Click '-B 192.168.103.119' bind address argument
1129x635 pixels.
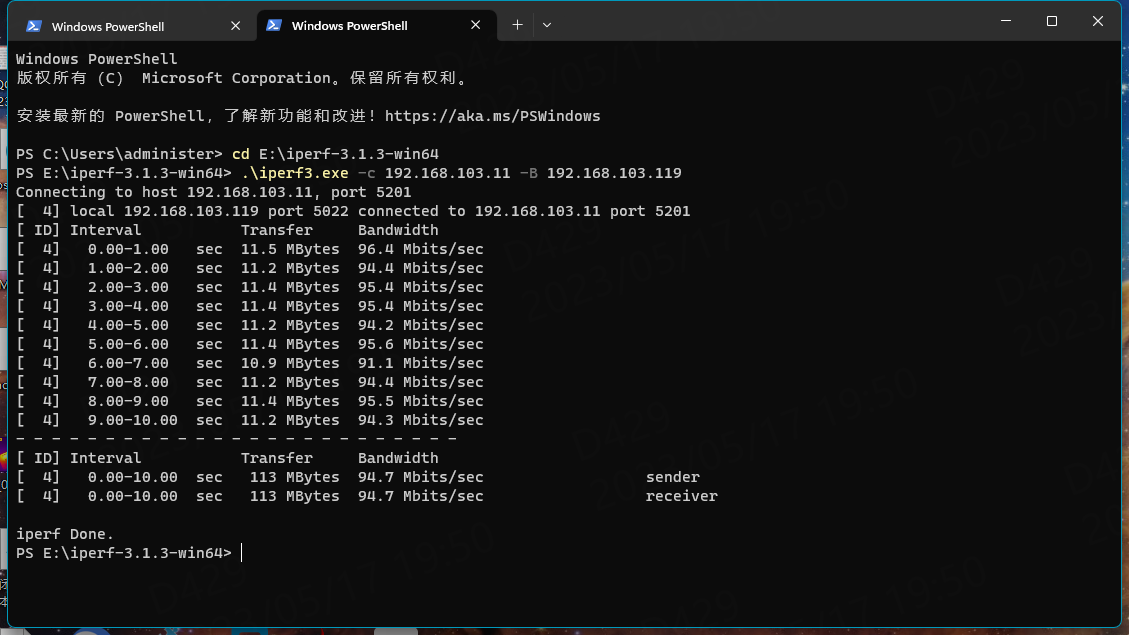[601, 173]
